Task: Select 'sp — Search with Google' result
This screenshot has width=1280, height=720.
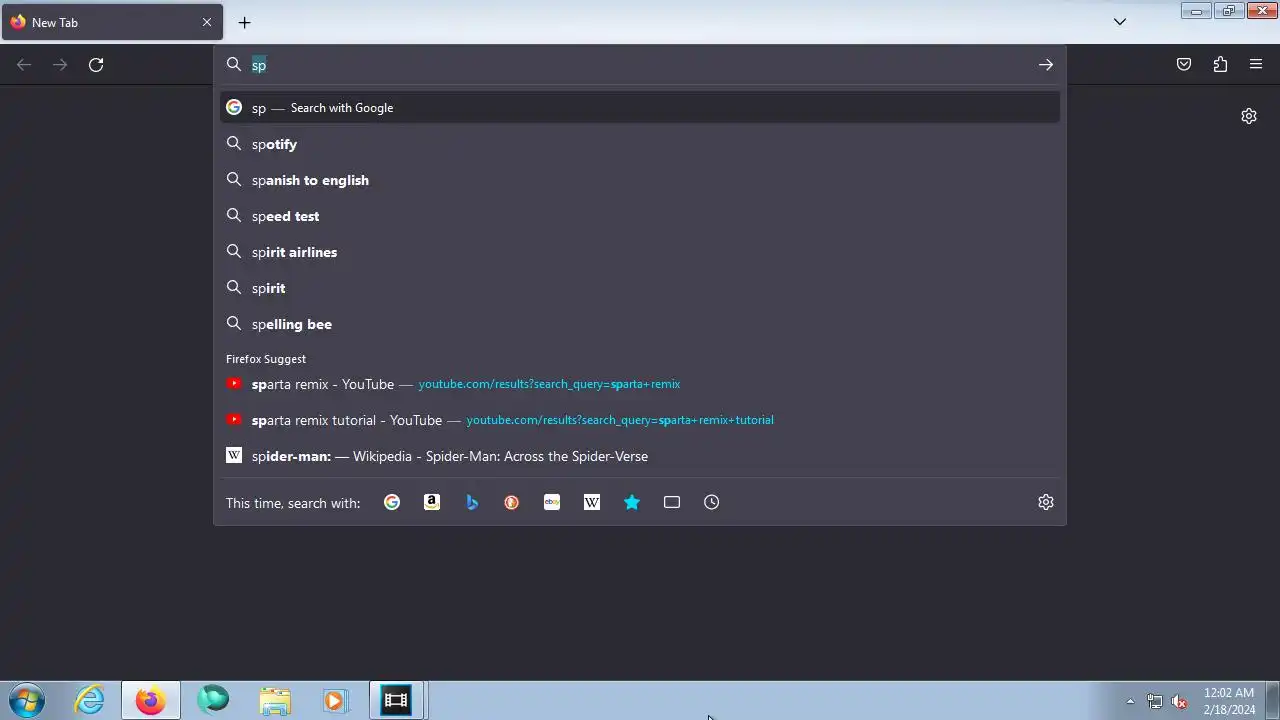Action: 640,108
